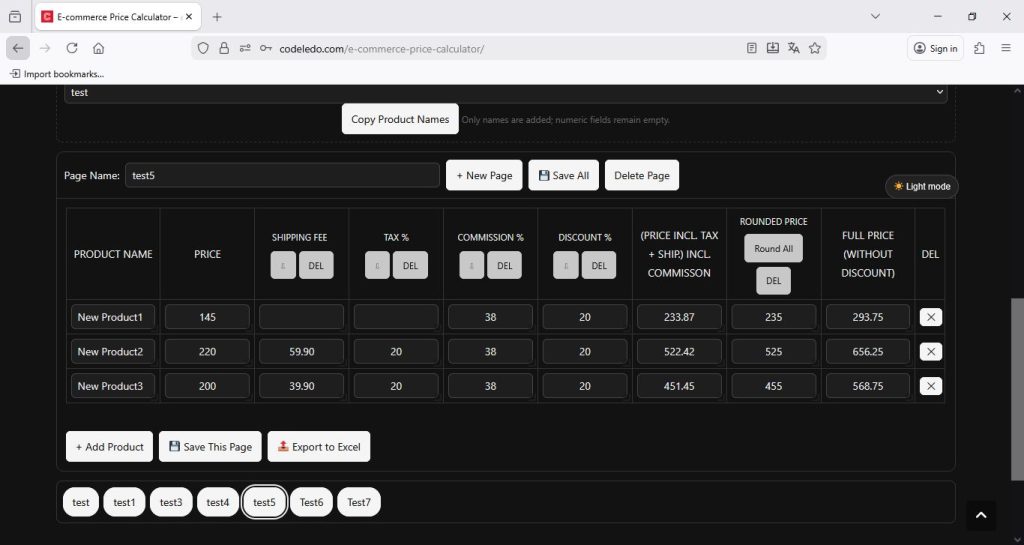Open the browser translate page icon
The width and height of the screenshot is (1024, 545).
pyautogui.click(x=794, y=48)
